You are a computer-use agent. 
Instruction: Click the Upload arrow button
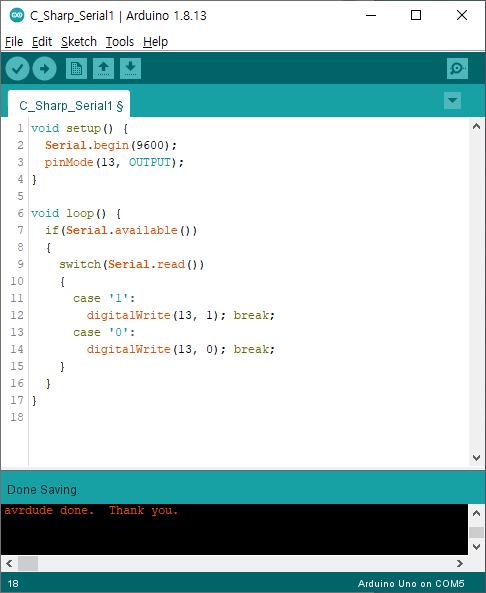pyautogui.click(x=45, y=68)
